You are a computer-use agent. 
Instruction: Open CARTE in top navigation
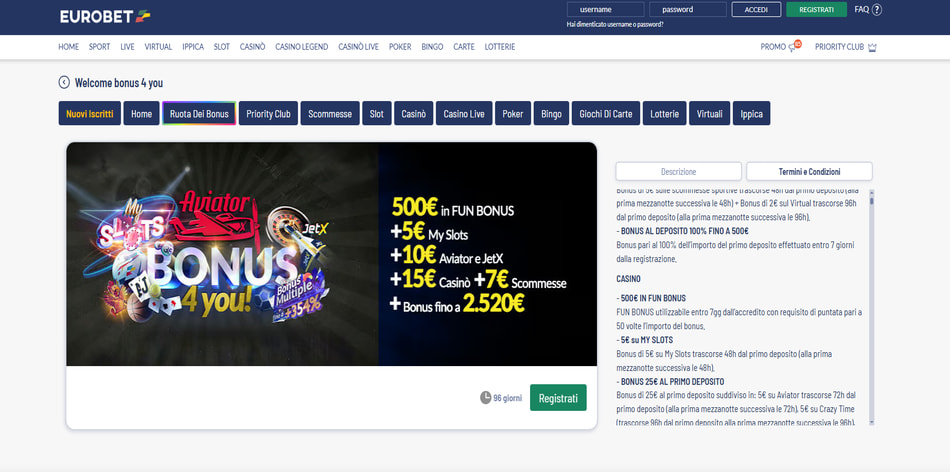coord(464,47)
